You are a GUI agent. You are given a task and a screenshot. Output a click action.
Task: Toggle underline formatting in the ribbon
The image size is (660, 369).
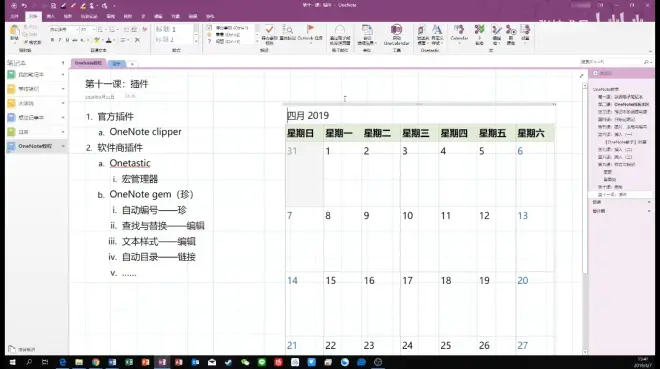(x=67, y=40)
